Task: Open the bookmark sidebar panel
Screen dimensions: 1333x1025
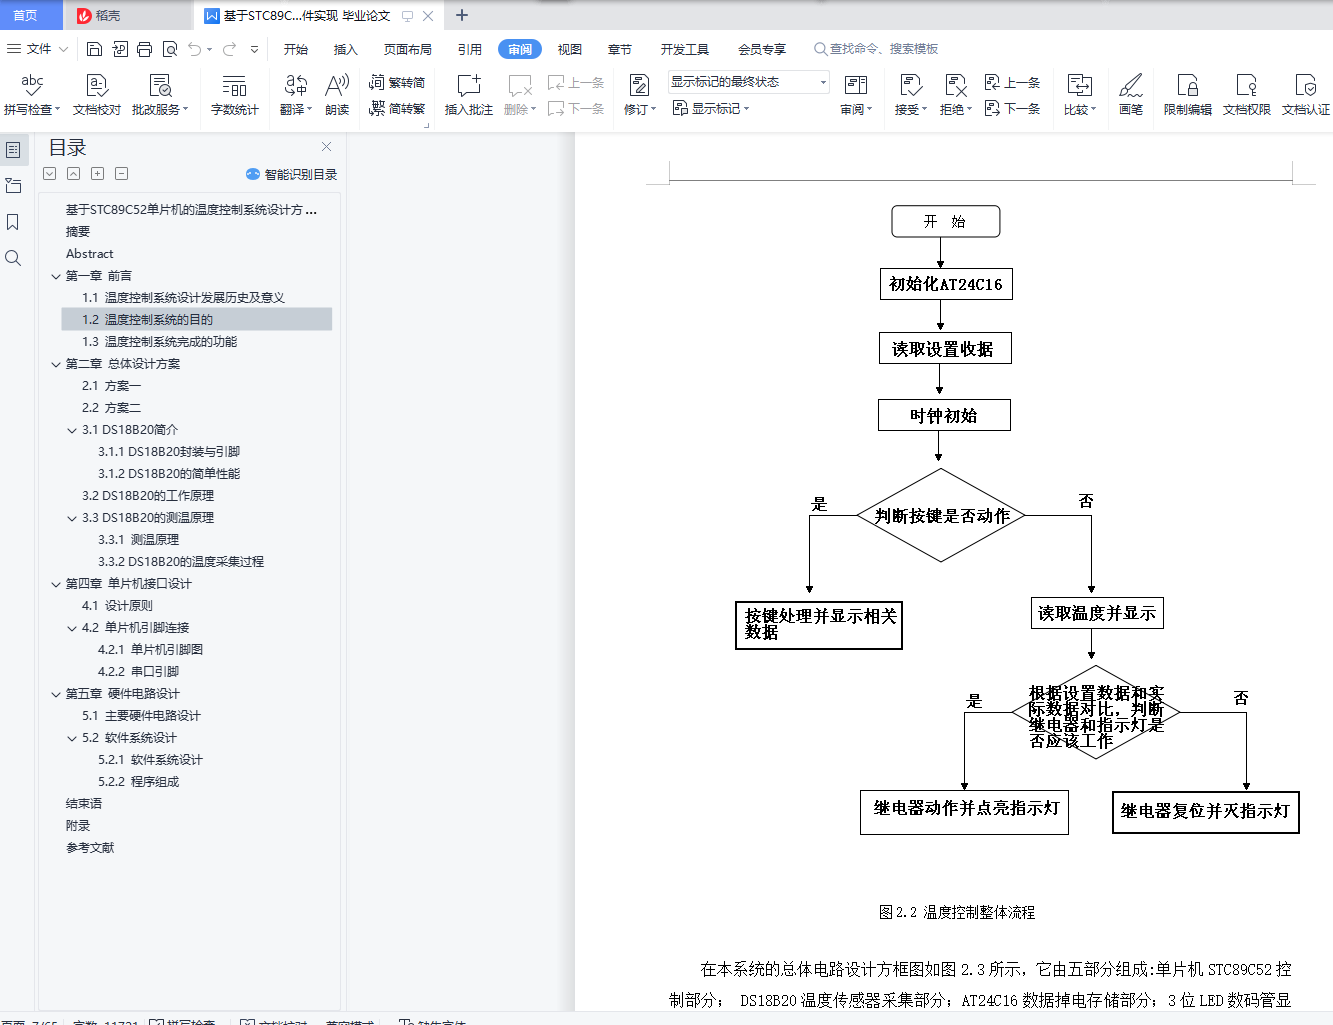Action: (13, 222)
